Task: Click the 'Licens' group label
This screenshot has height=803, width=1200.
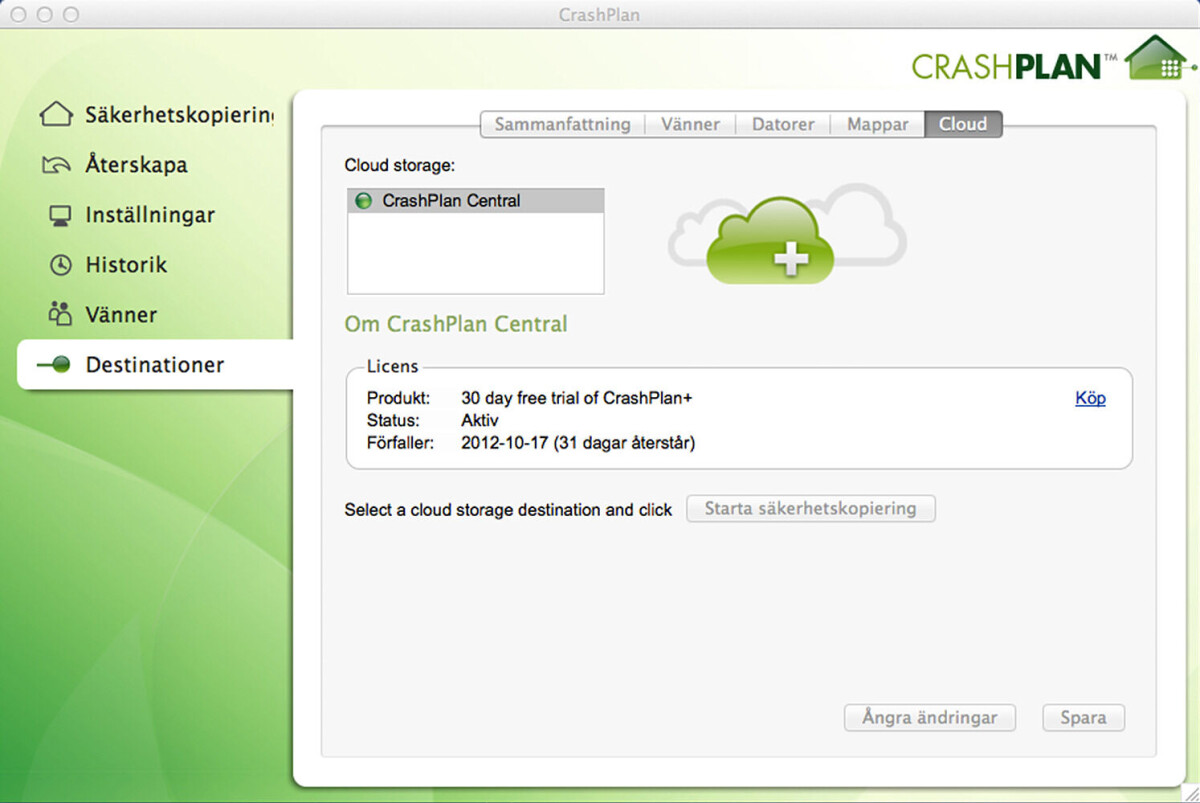Action: click(x=392, y=367)
